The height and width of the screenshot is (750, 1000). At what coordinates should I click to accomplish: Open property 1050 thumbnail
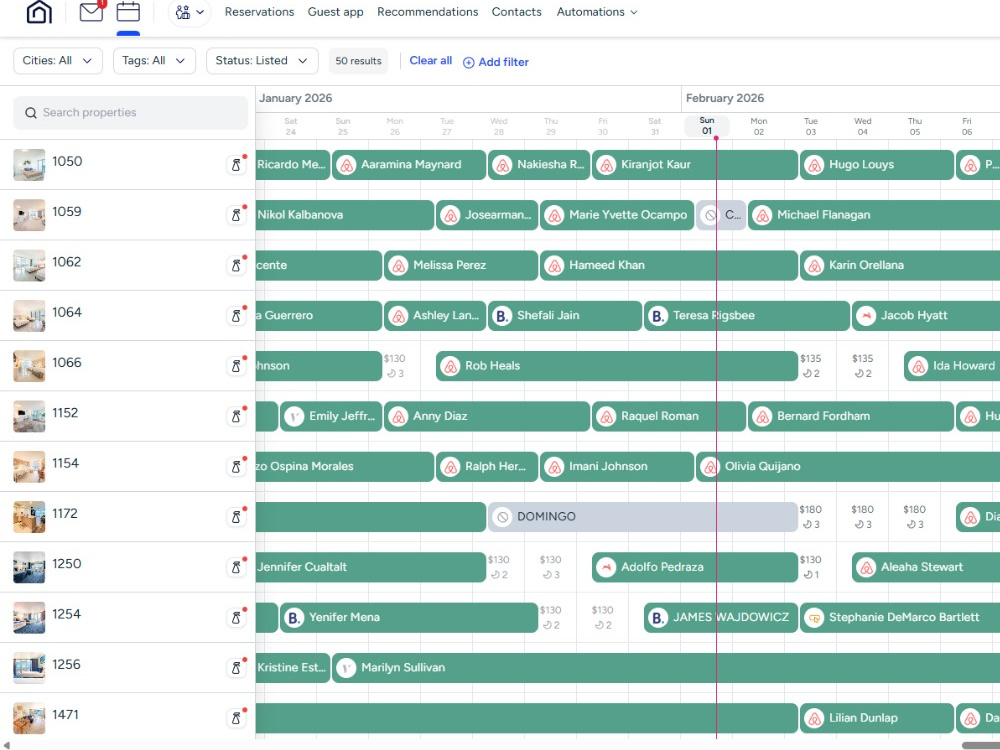click(x=29, y=165)
